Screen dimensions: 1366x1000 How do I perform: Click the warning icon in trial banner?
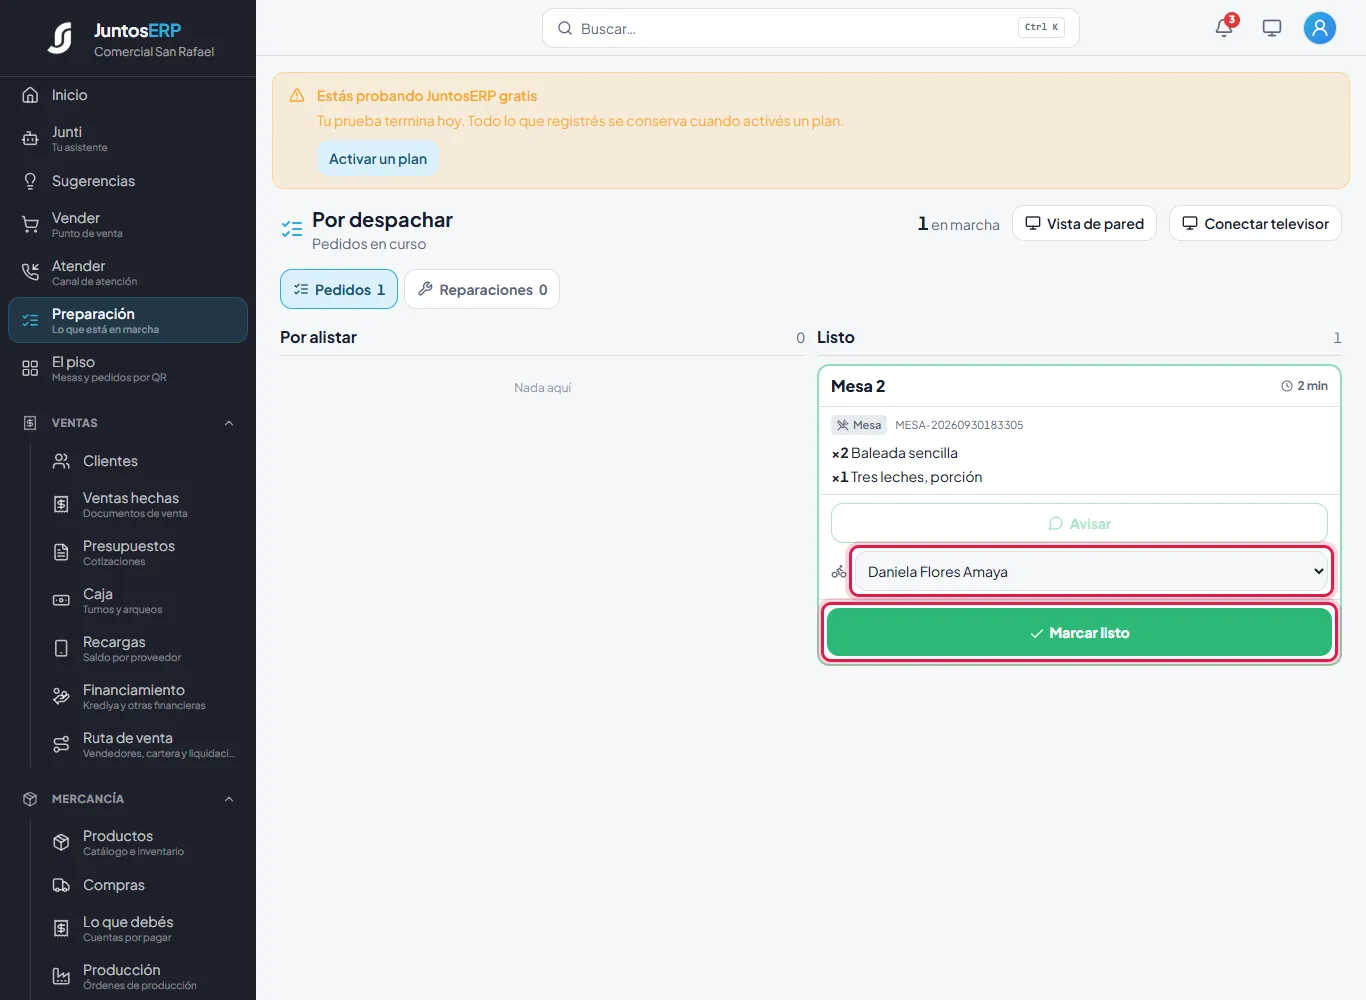click(x=297, y=96)
